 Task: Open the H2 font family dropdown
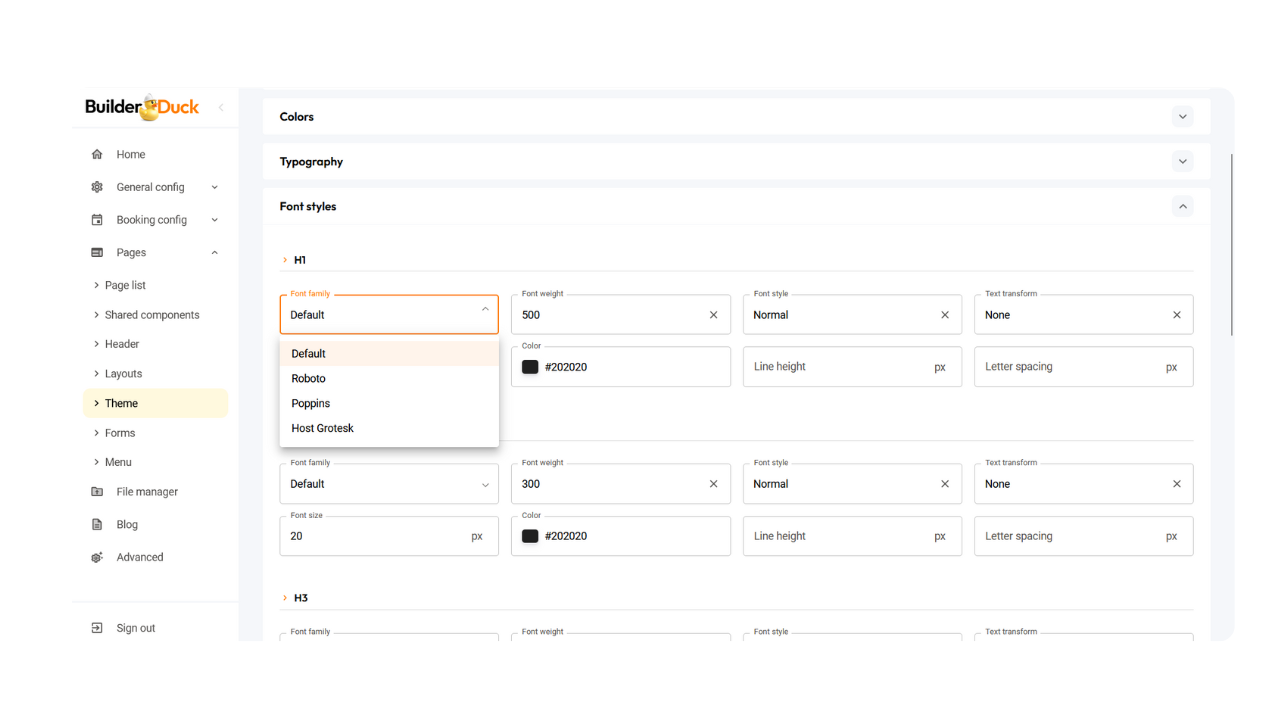pos(388,484)
